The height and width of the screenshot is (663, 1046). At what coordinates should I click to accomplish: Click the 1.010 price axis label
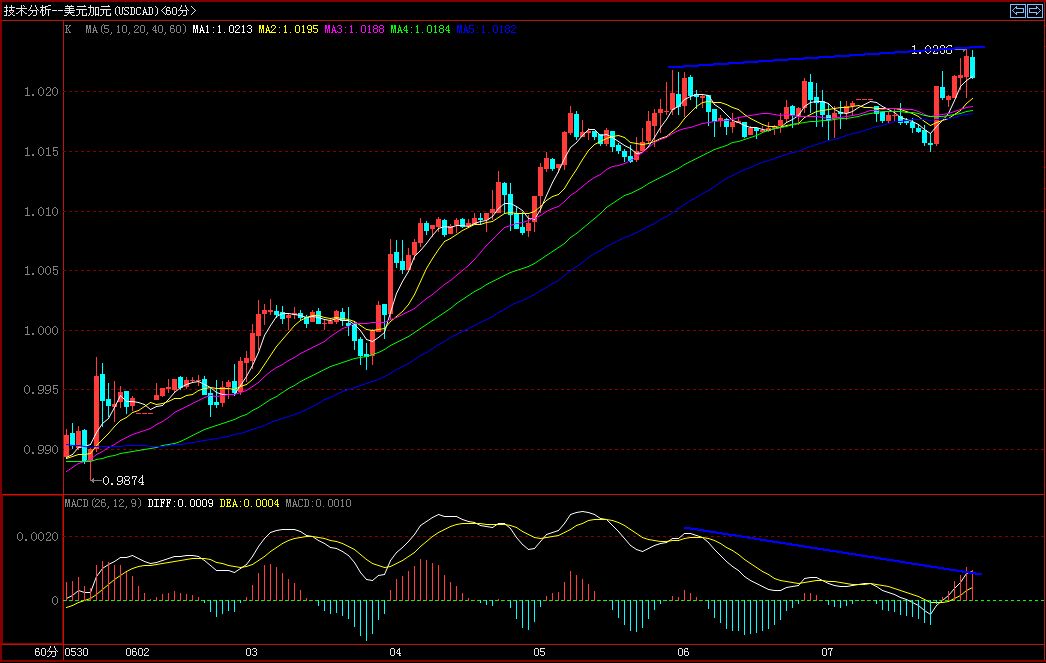coord(41,212)
